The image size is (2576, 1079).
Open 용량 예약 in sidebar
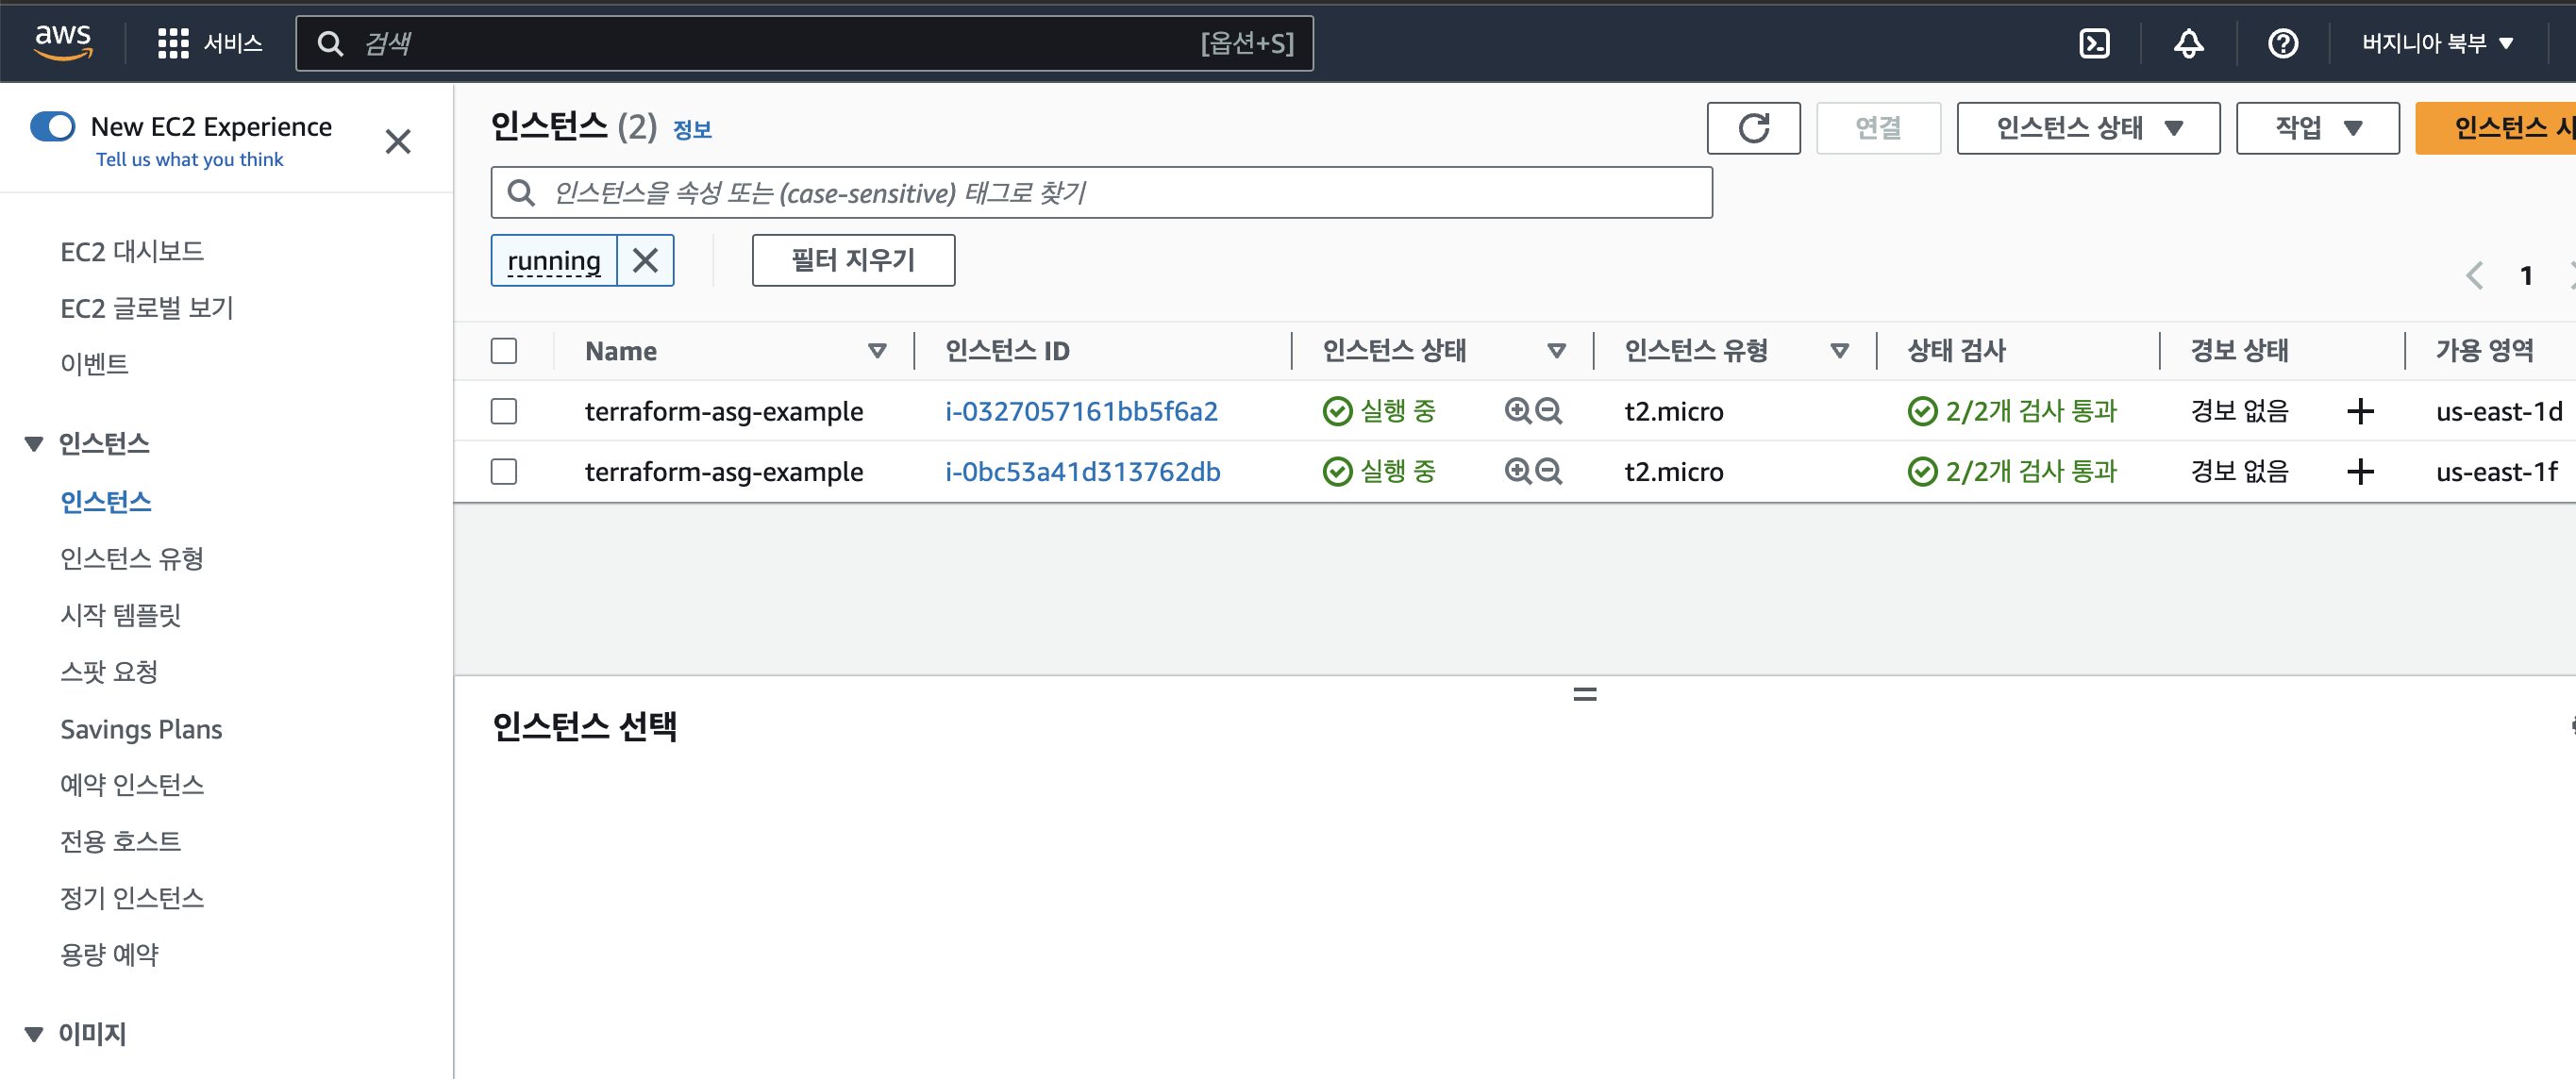click(x=109, y=955)
